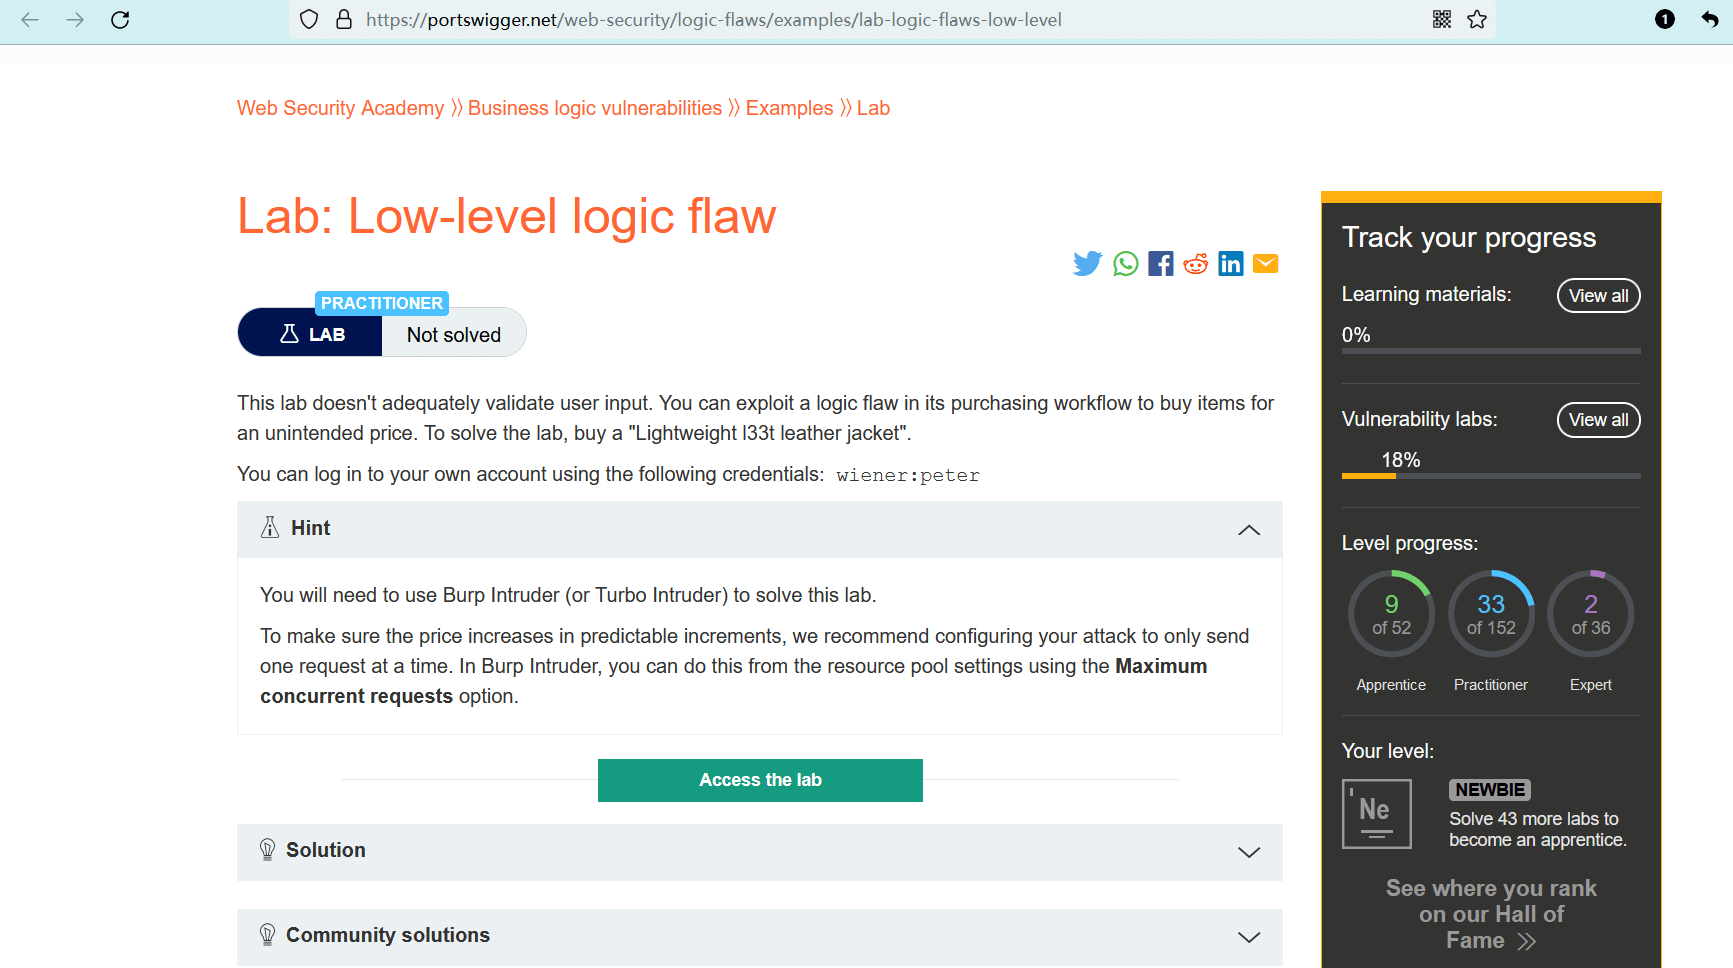1733x968 pixels.
Task: Open the QR code icon in address bar
Action: coord(1442,19)
